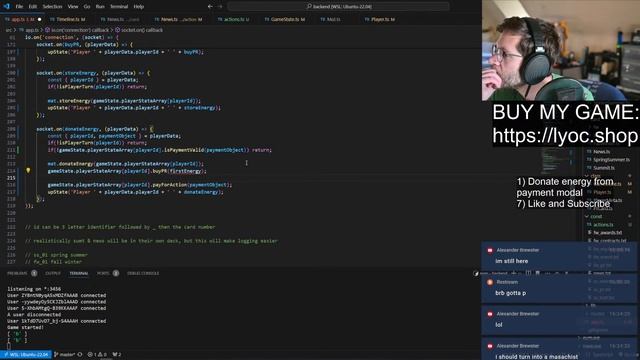Viewport: 640px width, 360px height.
Task: Switch to the Player.ts editor tab
Action: coord(382,19)
